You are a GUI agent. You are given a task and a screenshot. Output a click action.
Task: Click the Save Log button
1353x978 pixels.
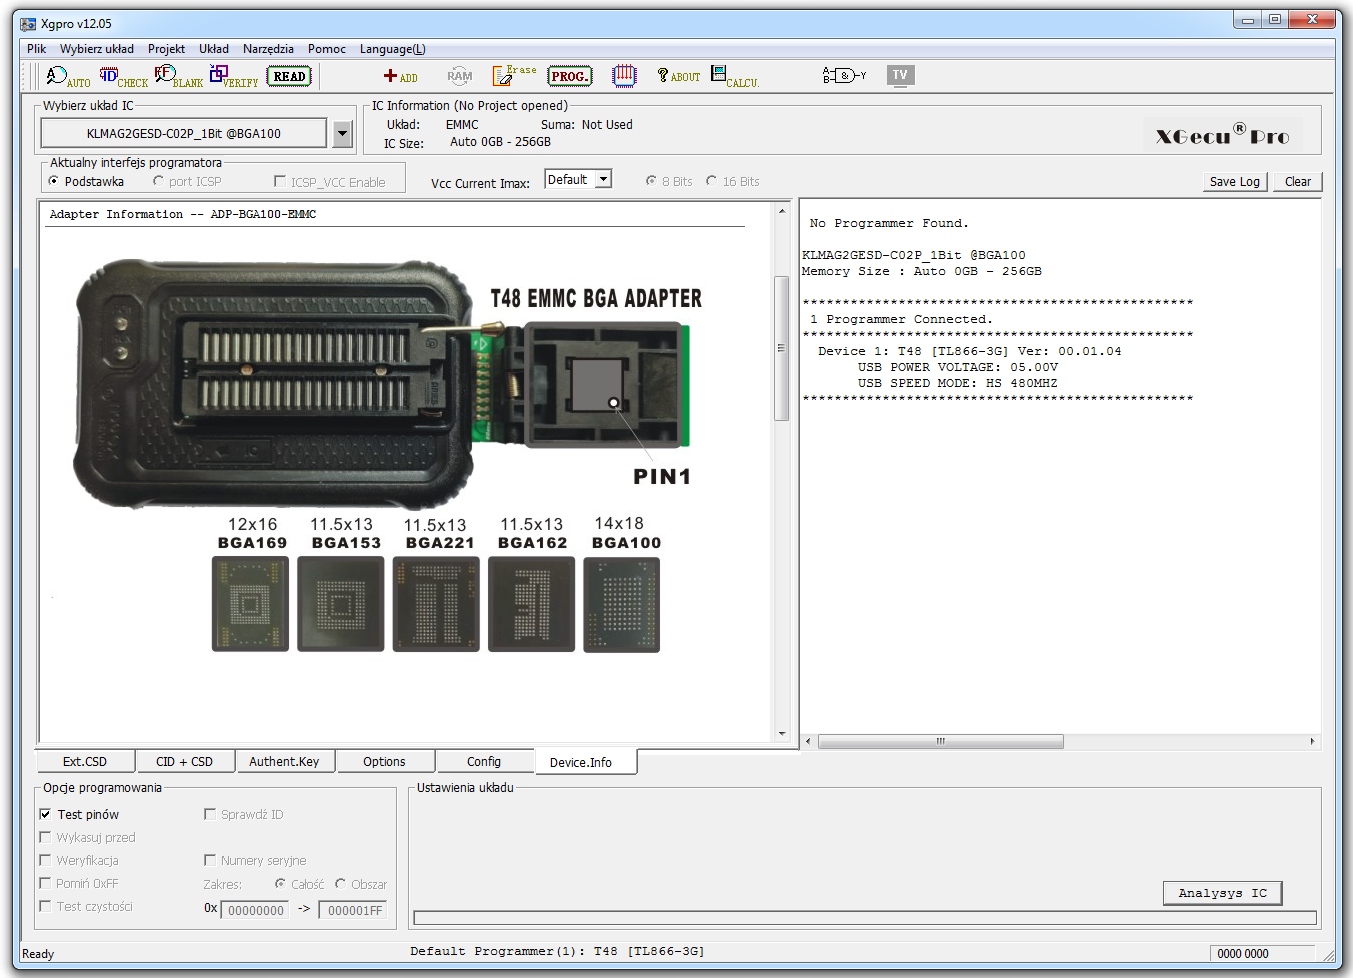pyautogui.click(x=1235, y=182)
